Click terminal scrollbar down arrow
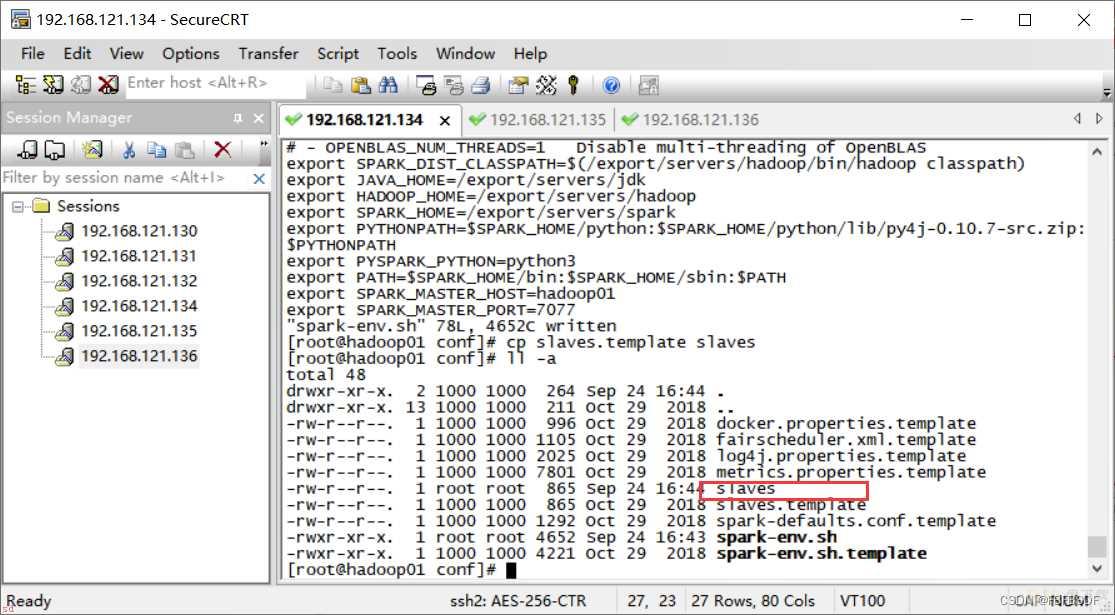Viewport: 1115px width, 615px height. pos(1098,568)
